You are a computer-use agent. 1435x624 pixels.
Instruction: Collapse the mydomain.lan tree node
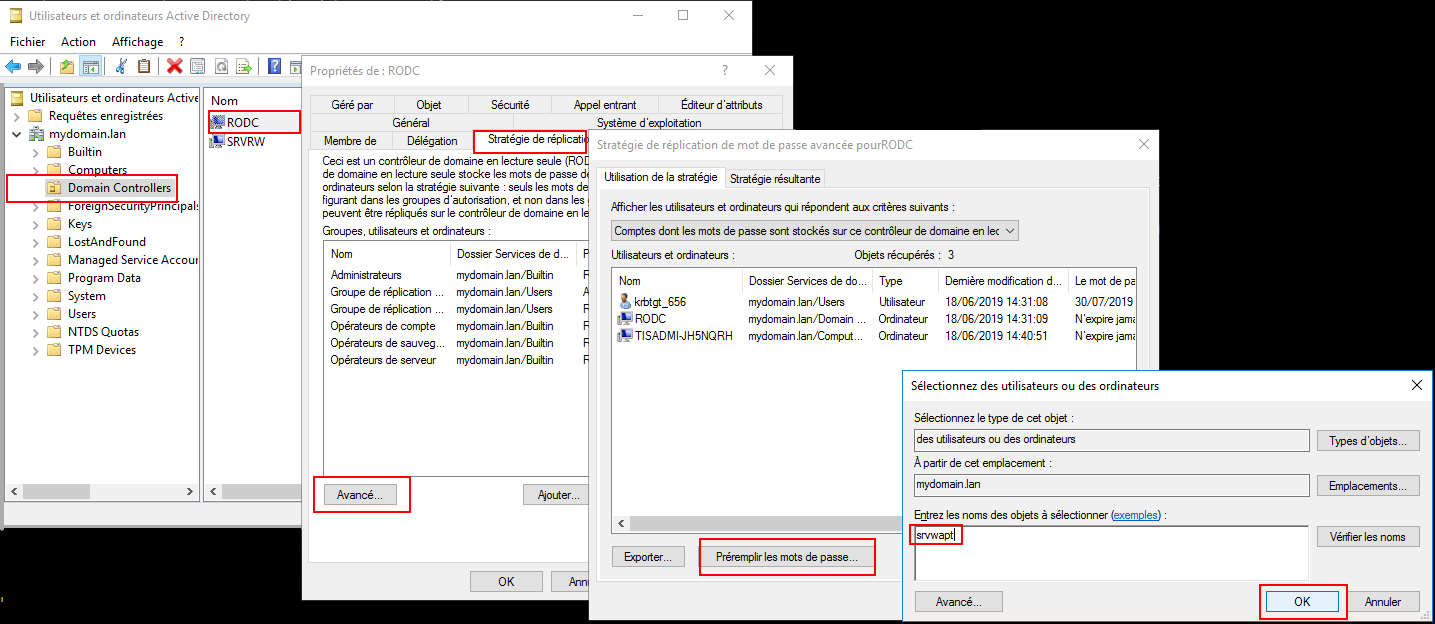coord(17,134)
